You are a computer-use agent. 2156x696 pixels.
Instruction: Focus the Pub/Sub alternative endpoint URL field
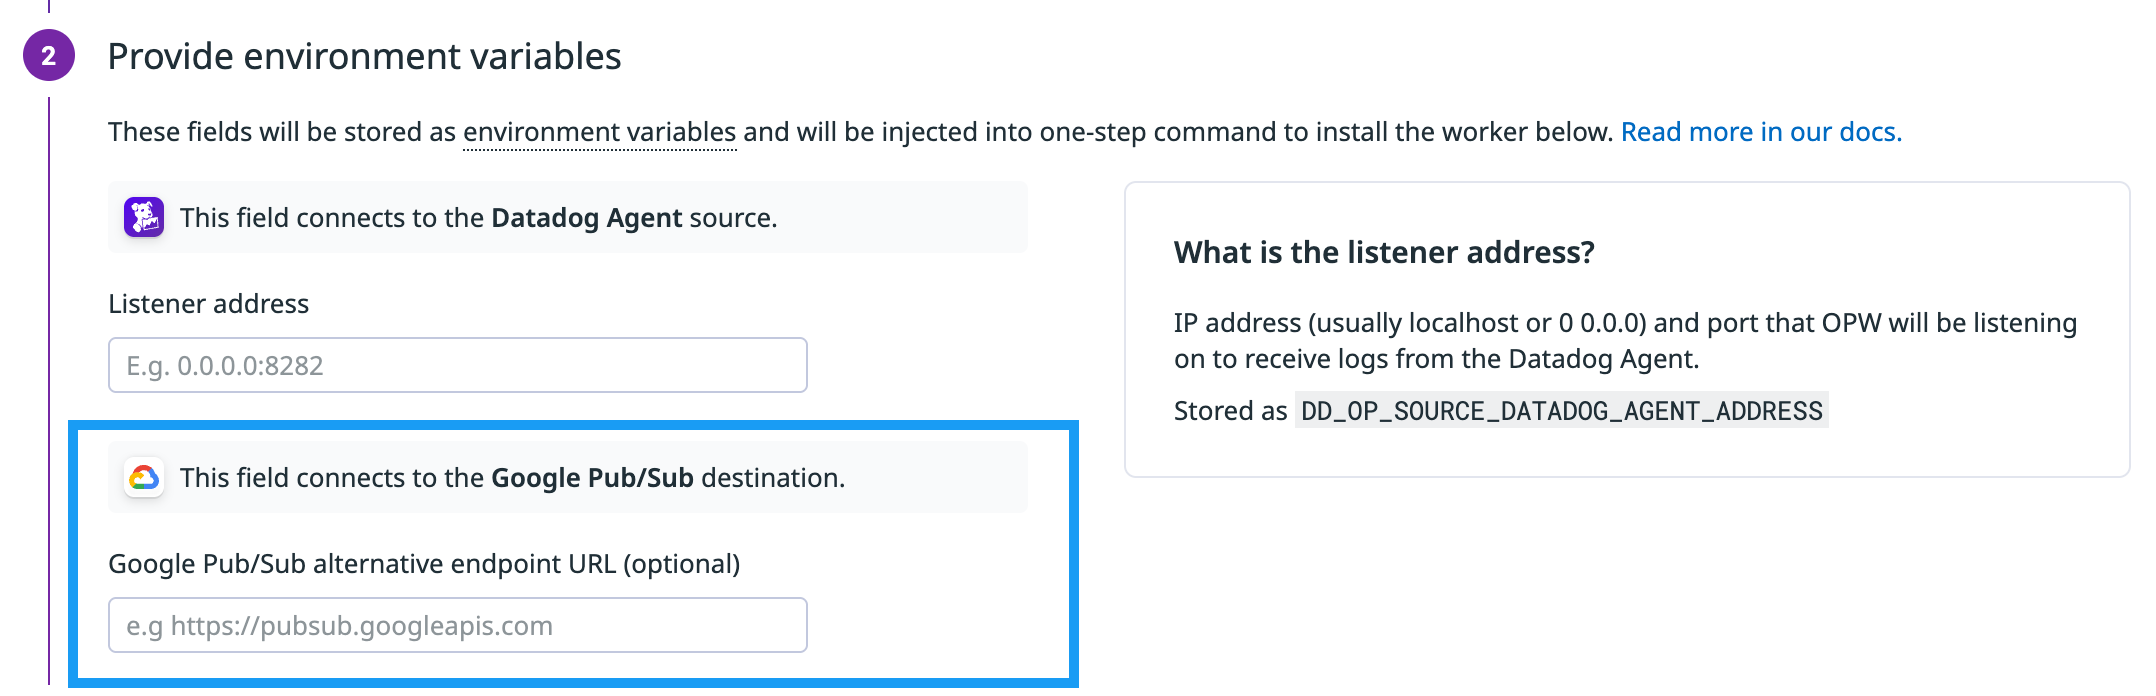(458, 625)
